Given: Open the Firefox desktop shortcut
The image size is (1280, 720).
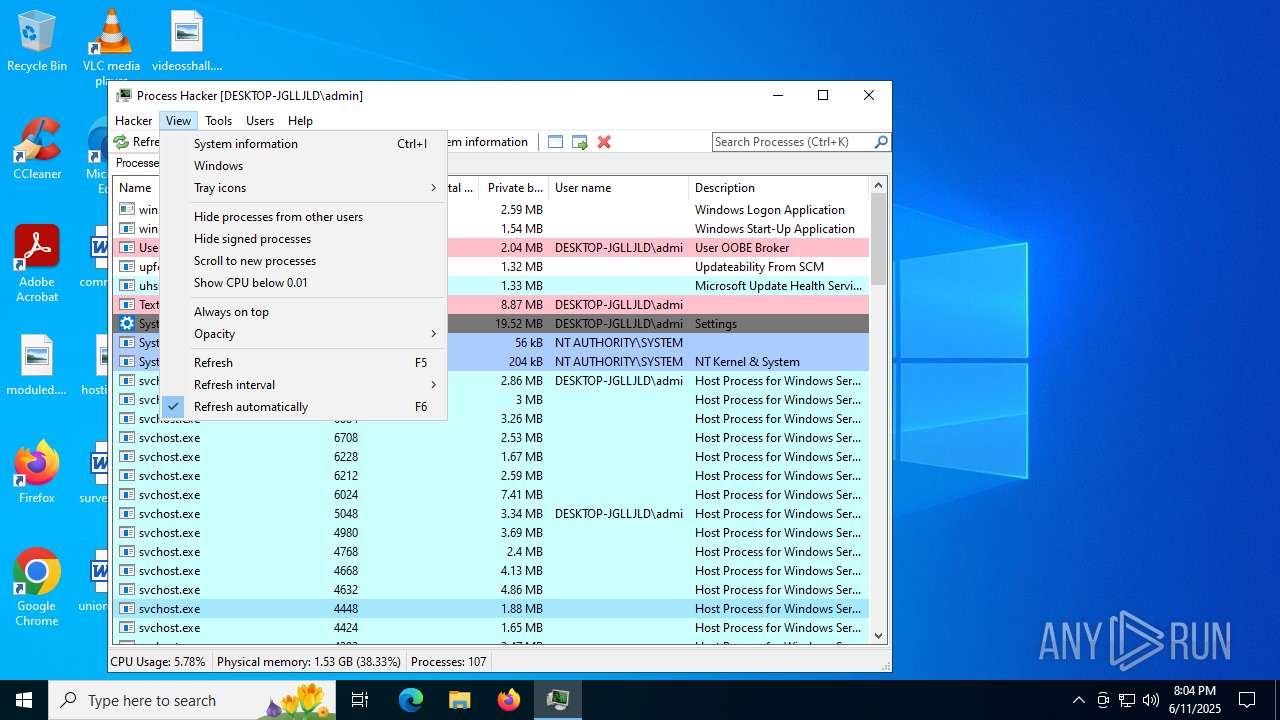Looking at the screenshot, I should (37, 473).
